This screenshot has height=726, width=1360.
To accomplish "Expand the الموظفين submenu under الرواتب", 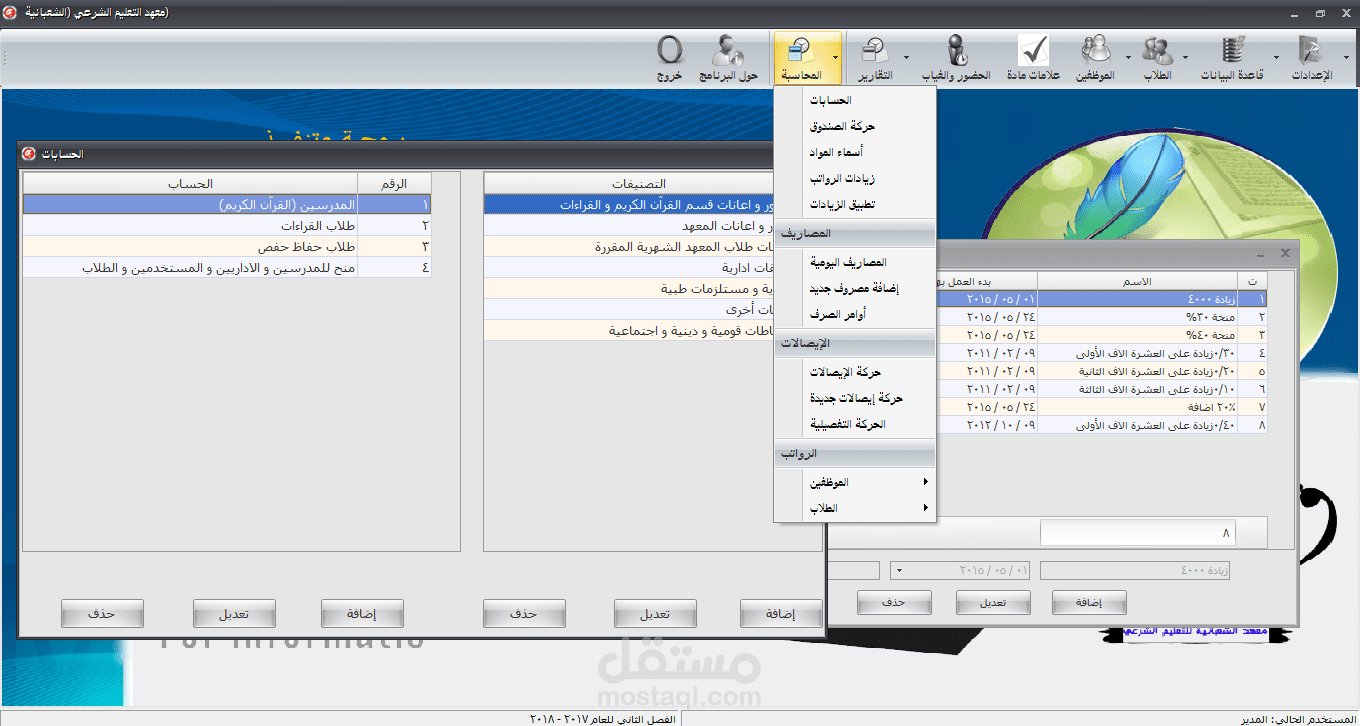I will coord(868,481).
